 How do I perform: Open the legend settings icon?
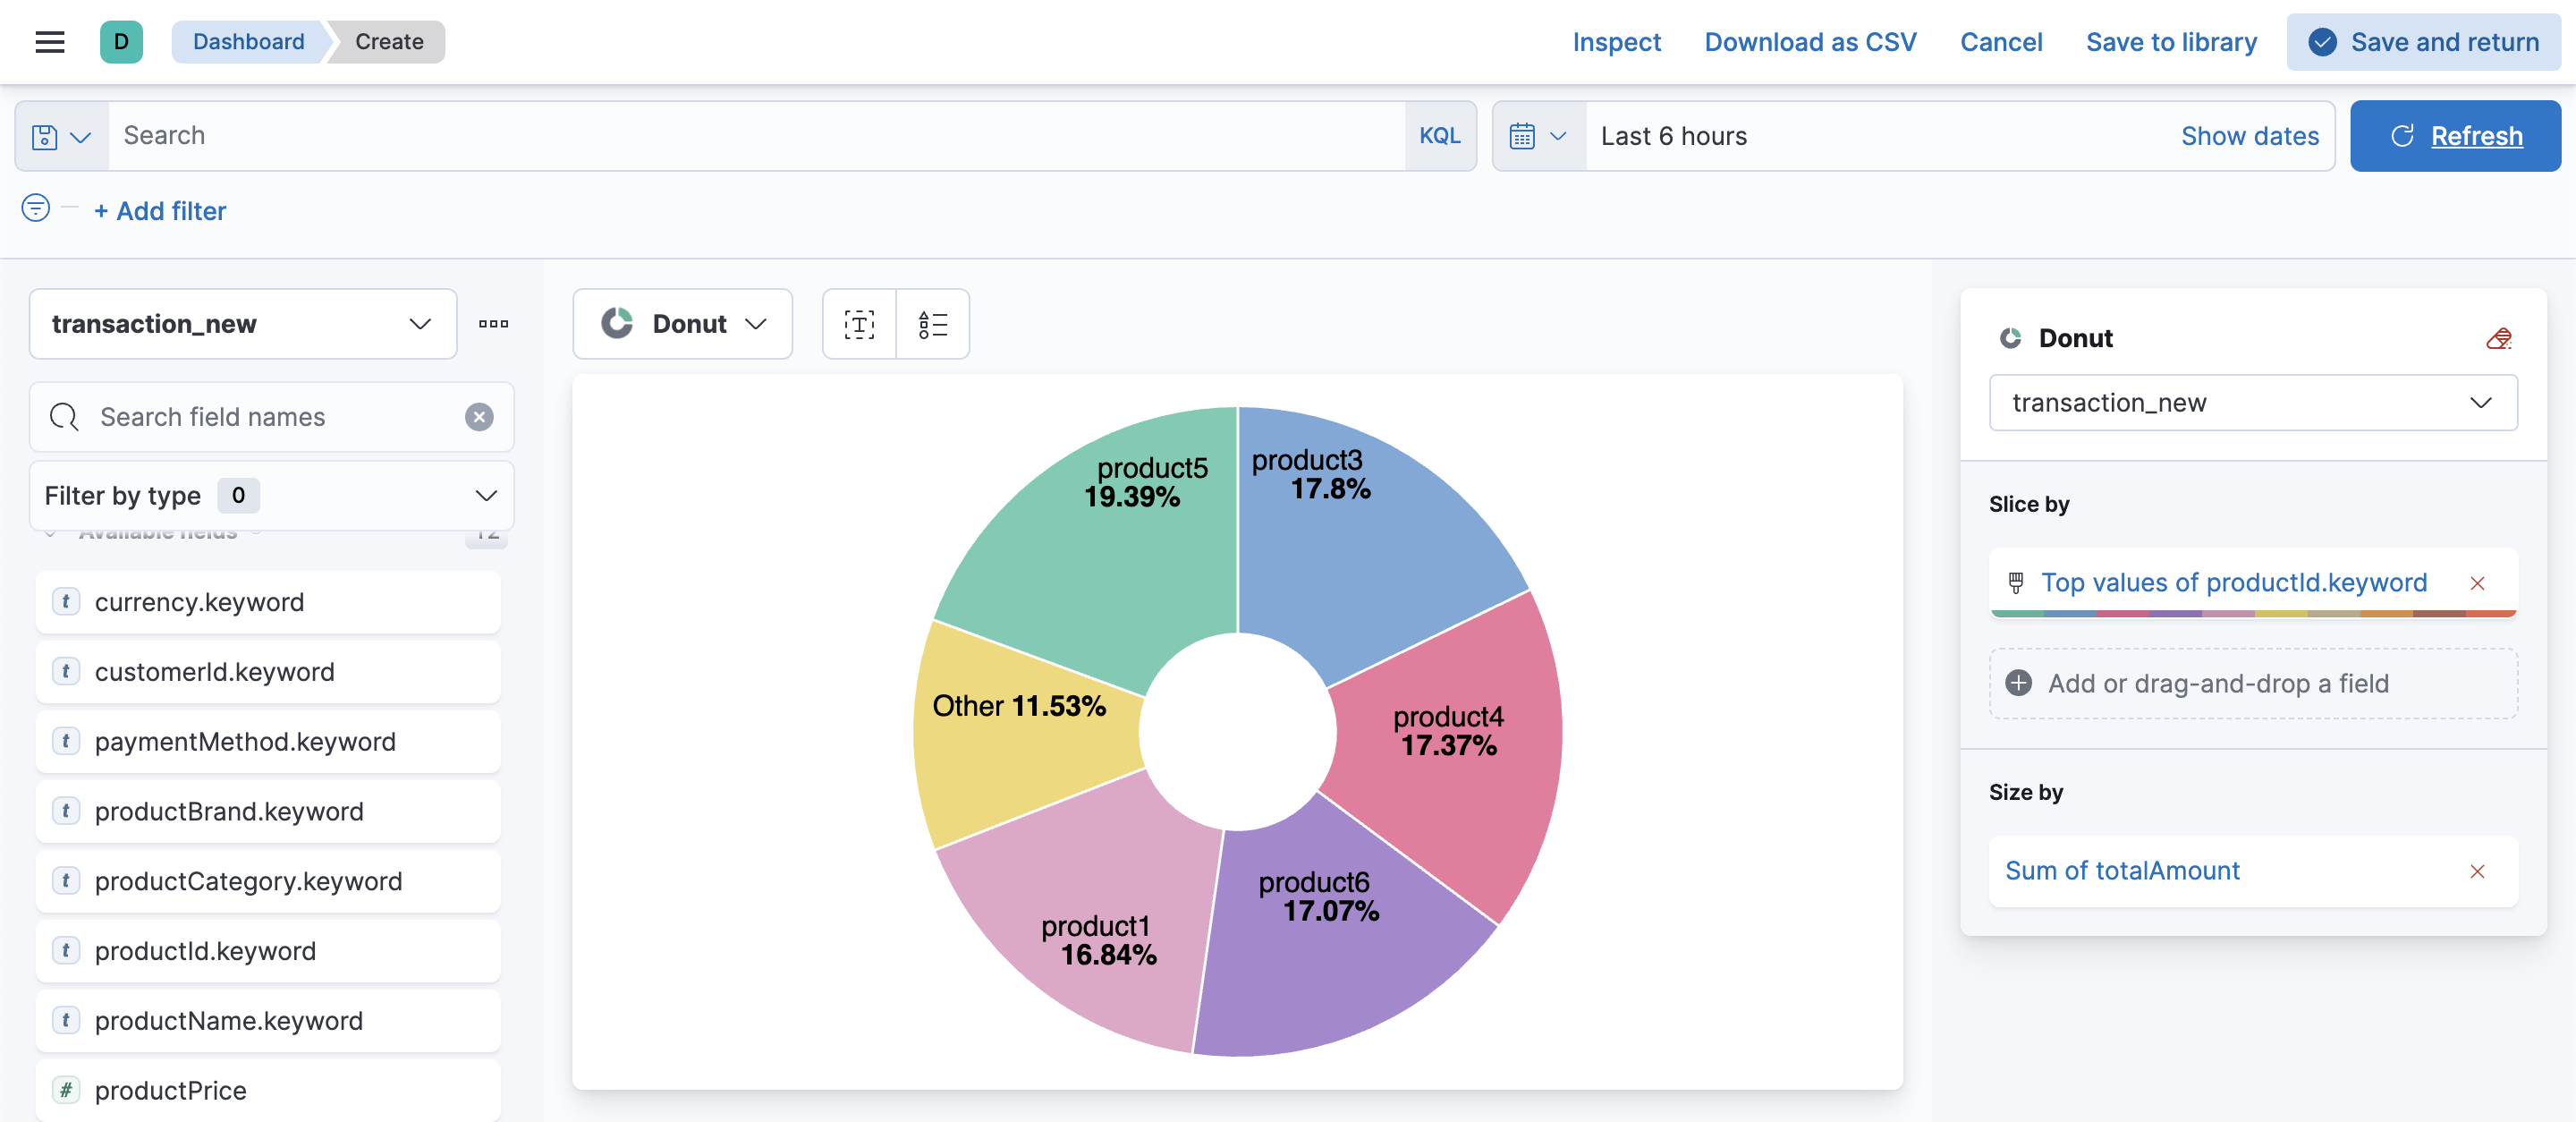coord(932,324)
